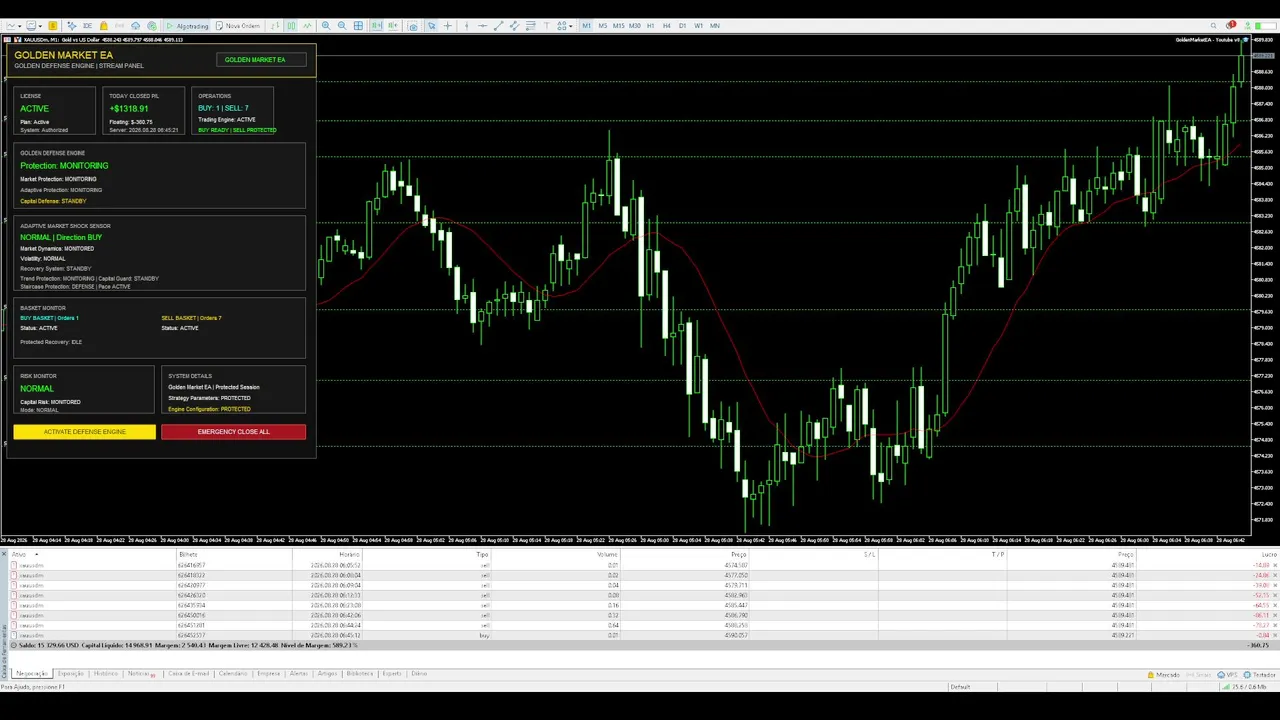Image resolution: width=1280 pixels, height=720 pixels.
Task: Close the toolbox panel with X
Action: [4, 554]
